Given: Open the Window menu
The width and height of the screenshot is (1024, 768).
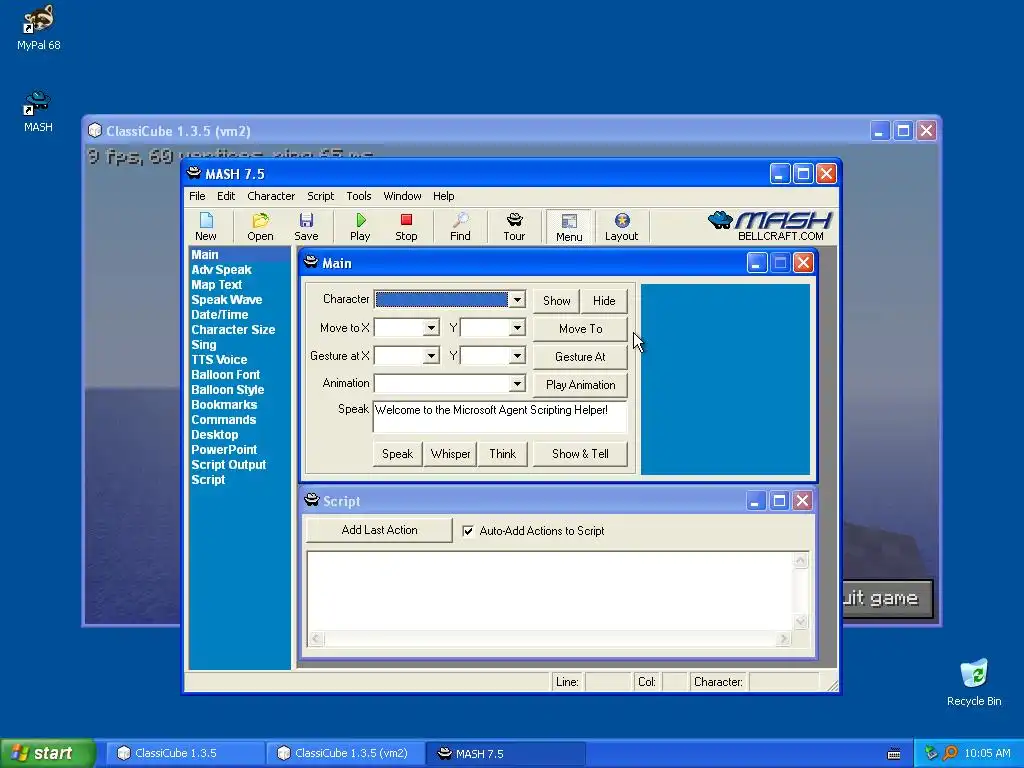Looking at the screenshot, I should (402, 196).
